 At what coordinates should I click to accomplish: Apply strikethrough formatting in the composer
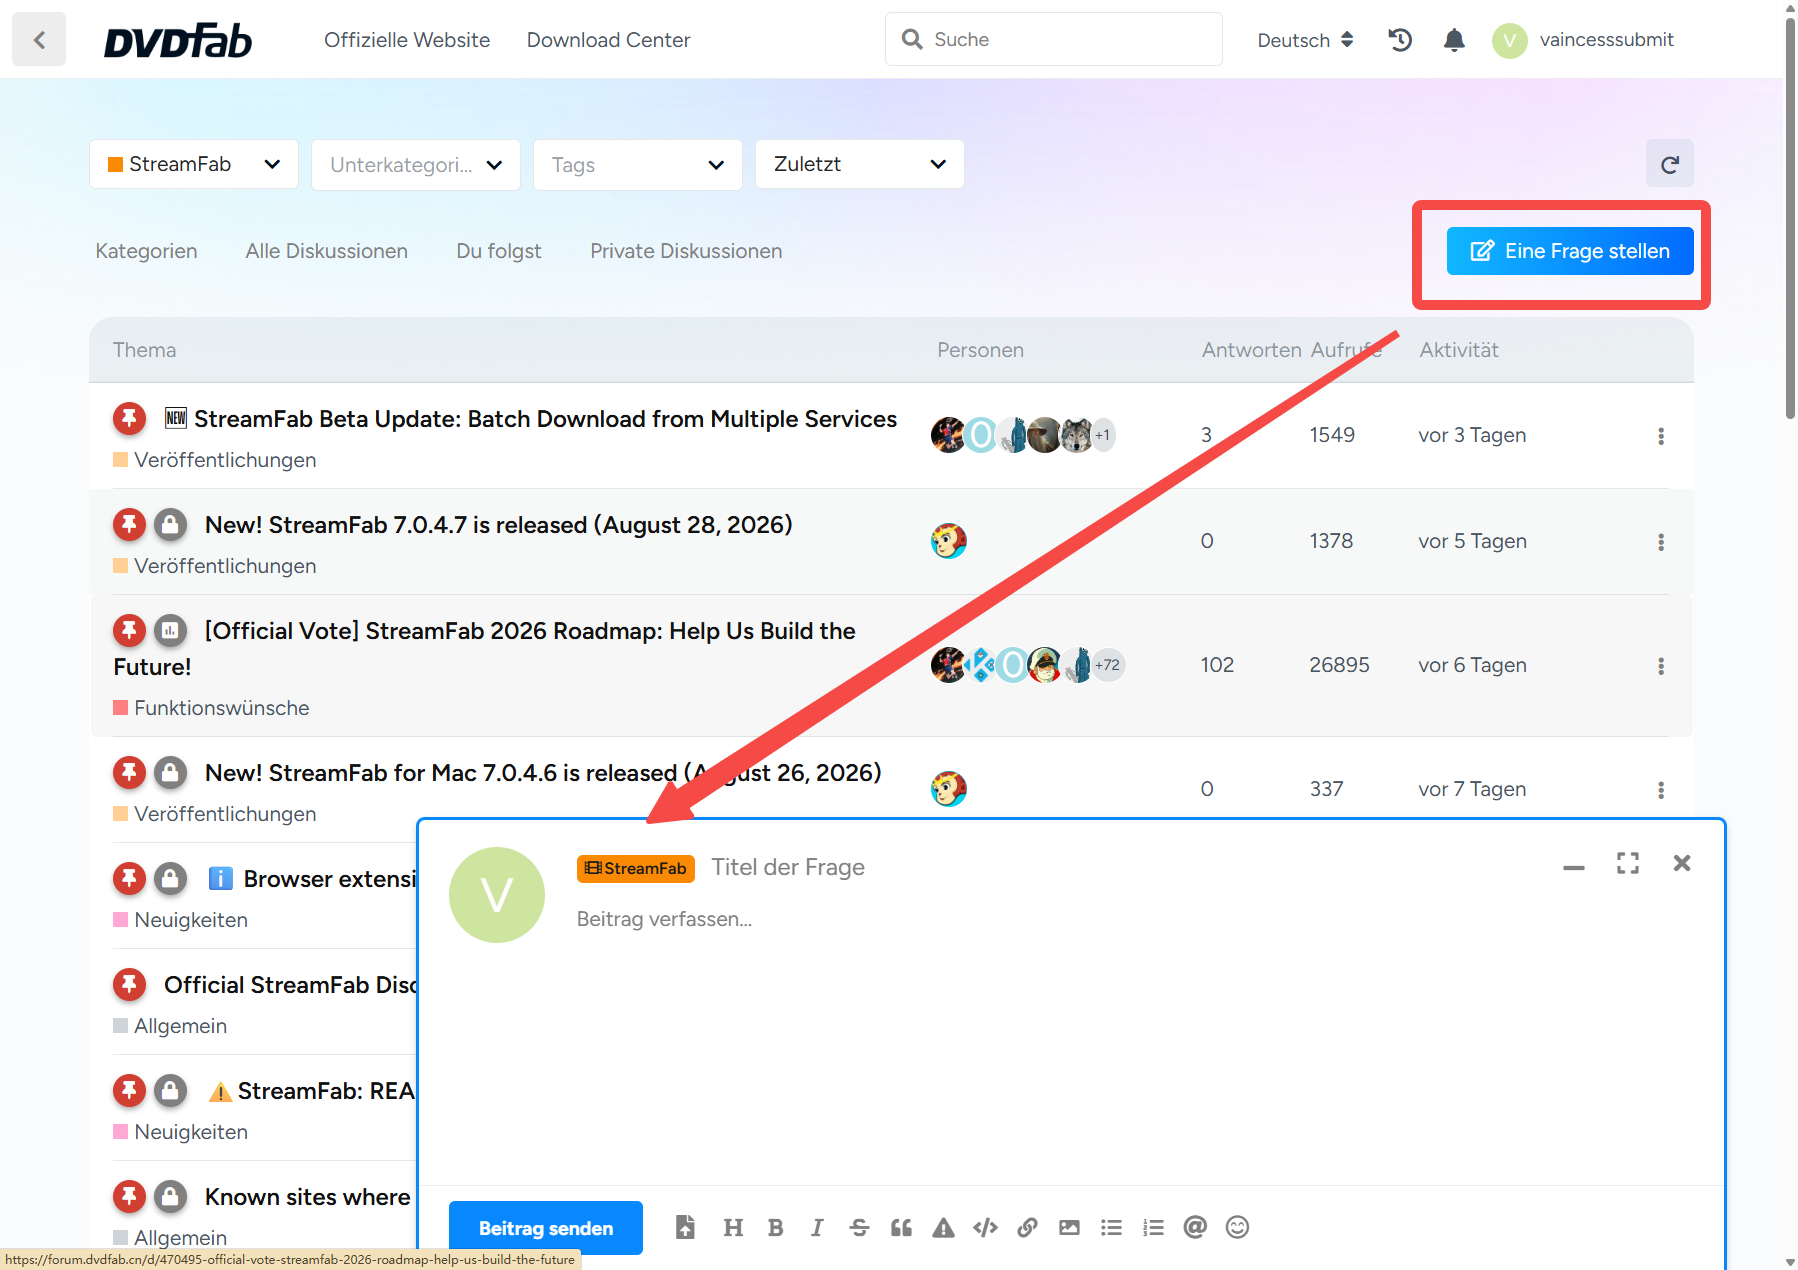coord(859,1227)
